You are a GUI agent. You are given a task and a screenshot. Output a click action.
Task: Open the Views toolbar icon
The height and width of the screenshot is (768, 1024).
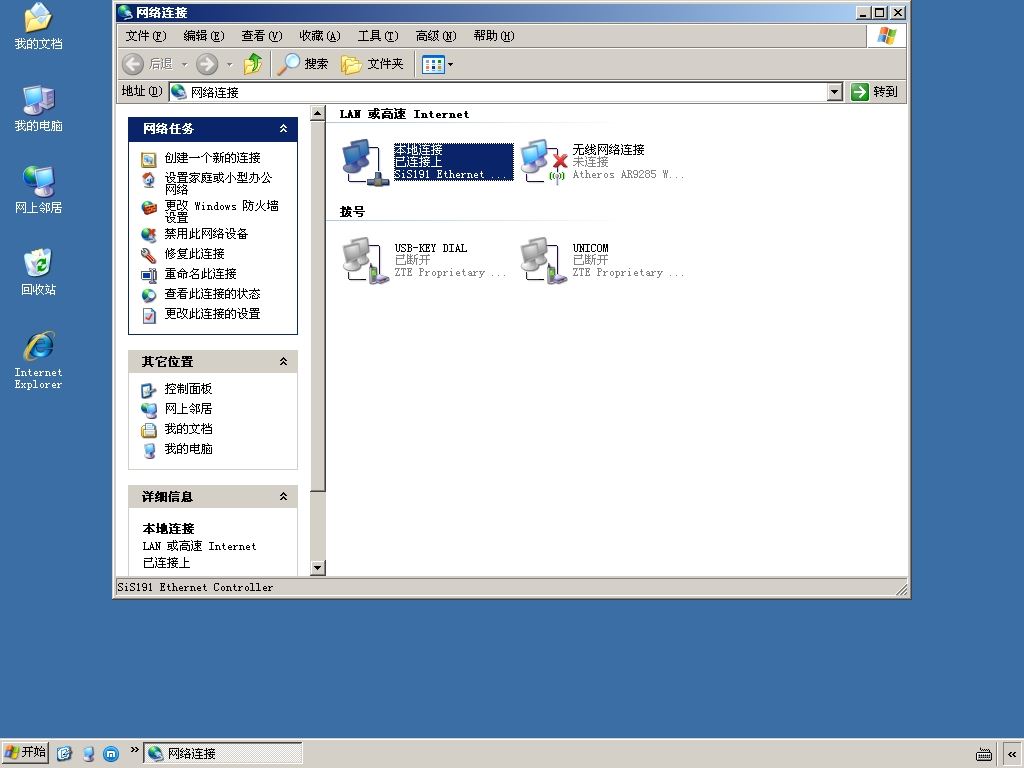point(432,64)
